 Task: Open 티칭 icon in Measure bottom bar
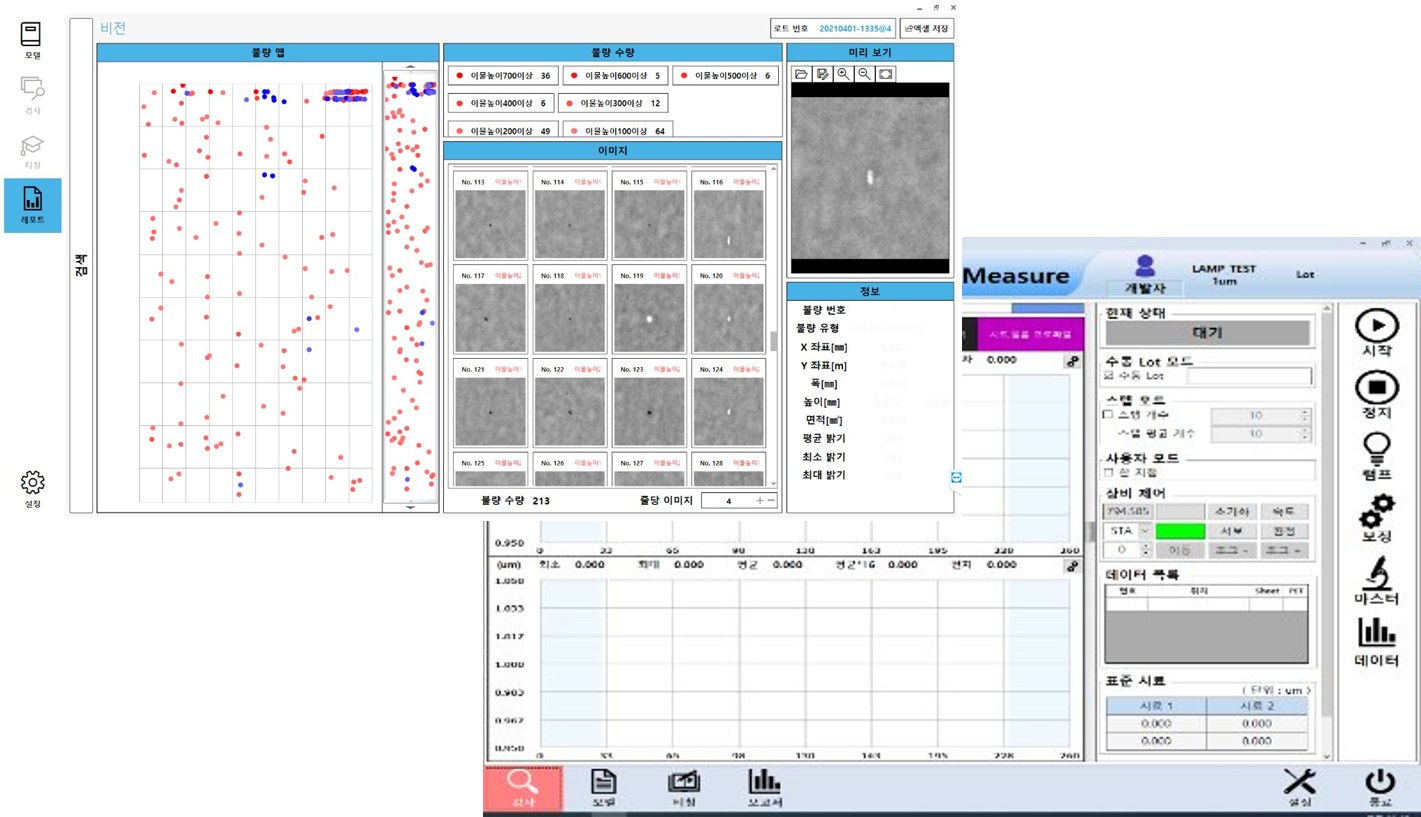coord(684,788)
